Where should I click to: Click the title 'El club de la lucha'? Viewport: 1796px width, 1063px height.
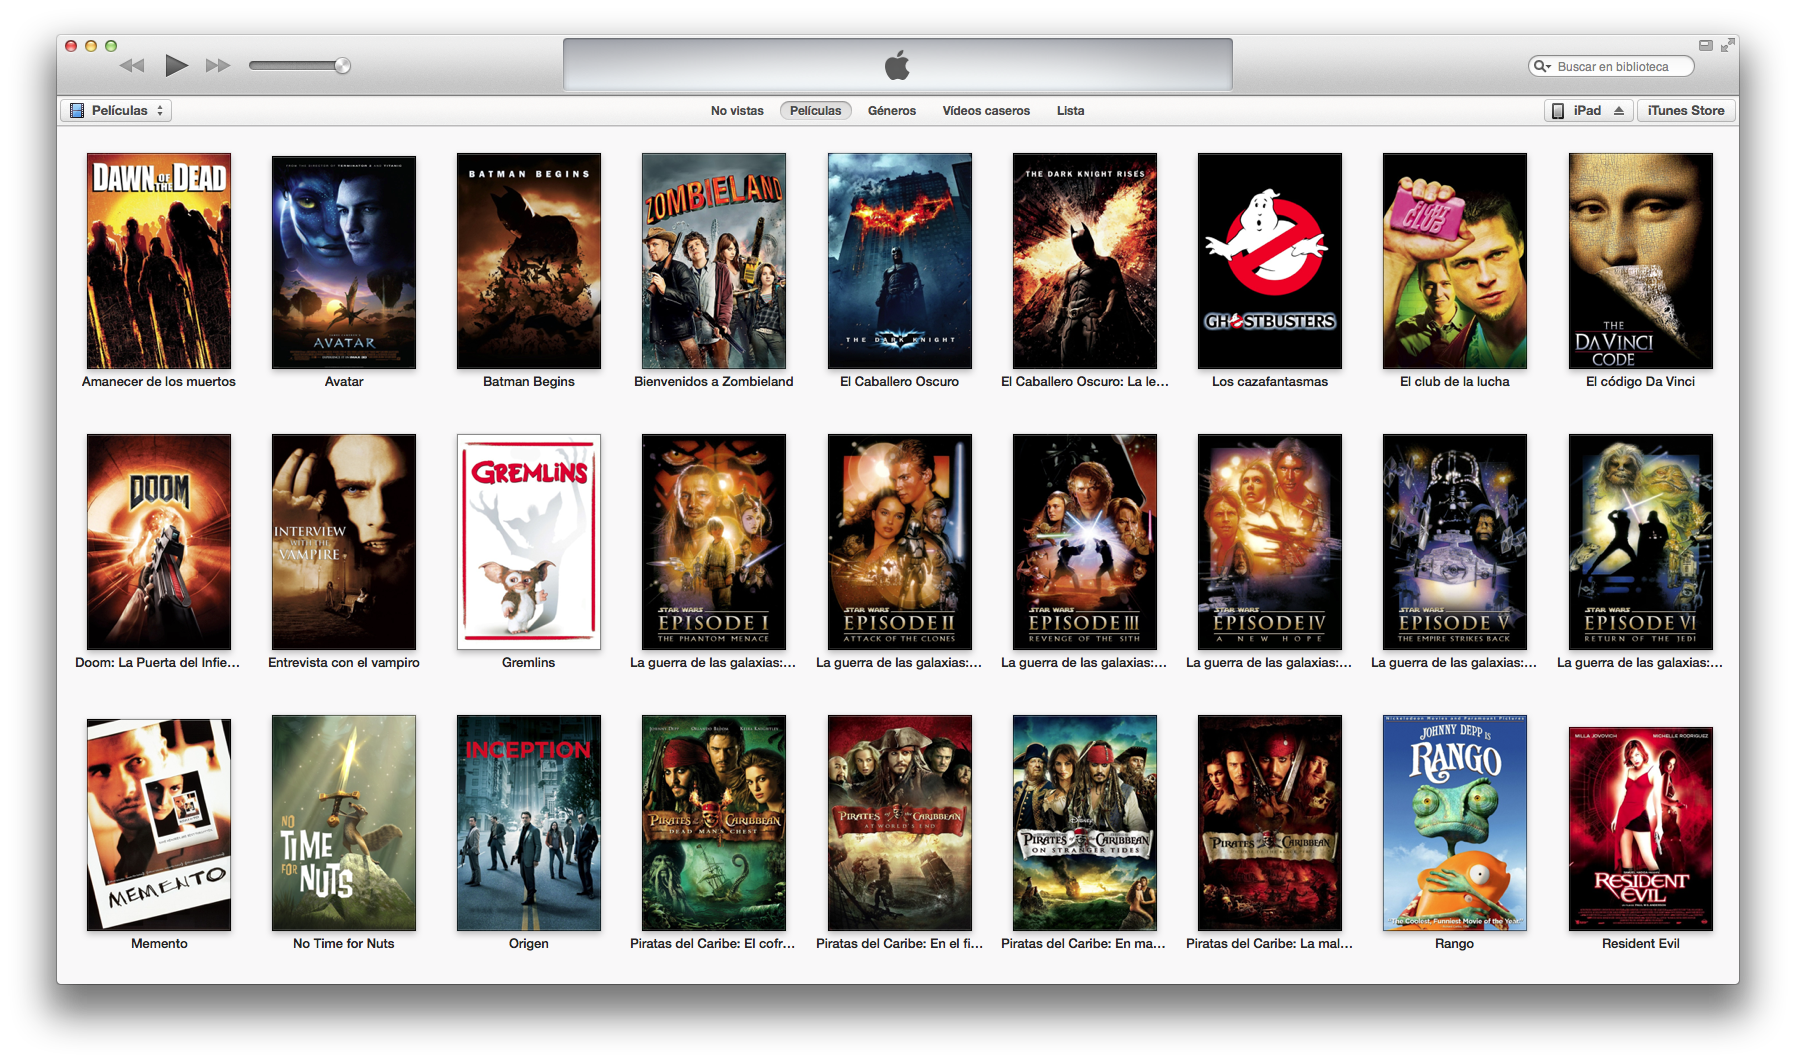tap(1455, 382)
